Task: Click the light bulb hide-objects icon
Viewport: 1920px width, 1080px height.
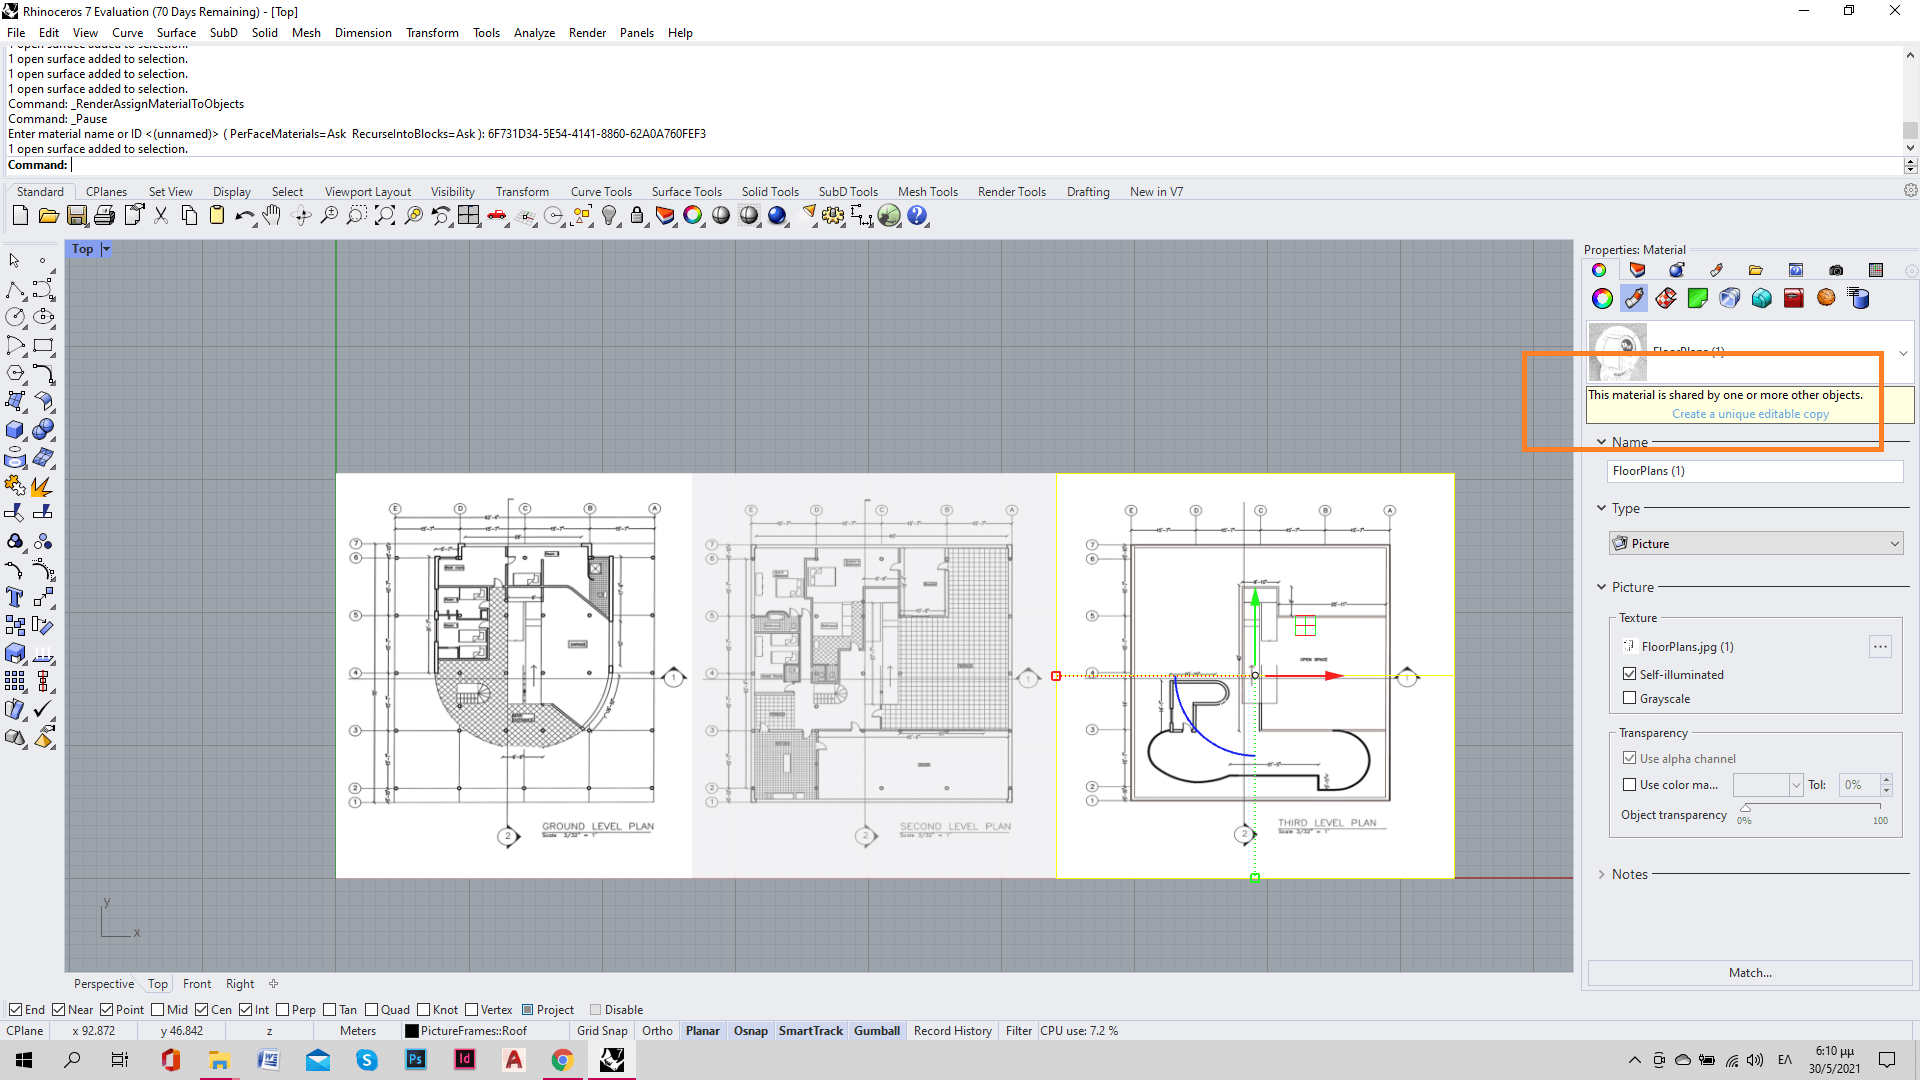Action: click(x=609, y=215)
